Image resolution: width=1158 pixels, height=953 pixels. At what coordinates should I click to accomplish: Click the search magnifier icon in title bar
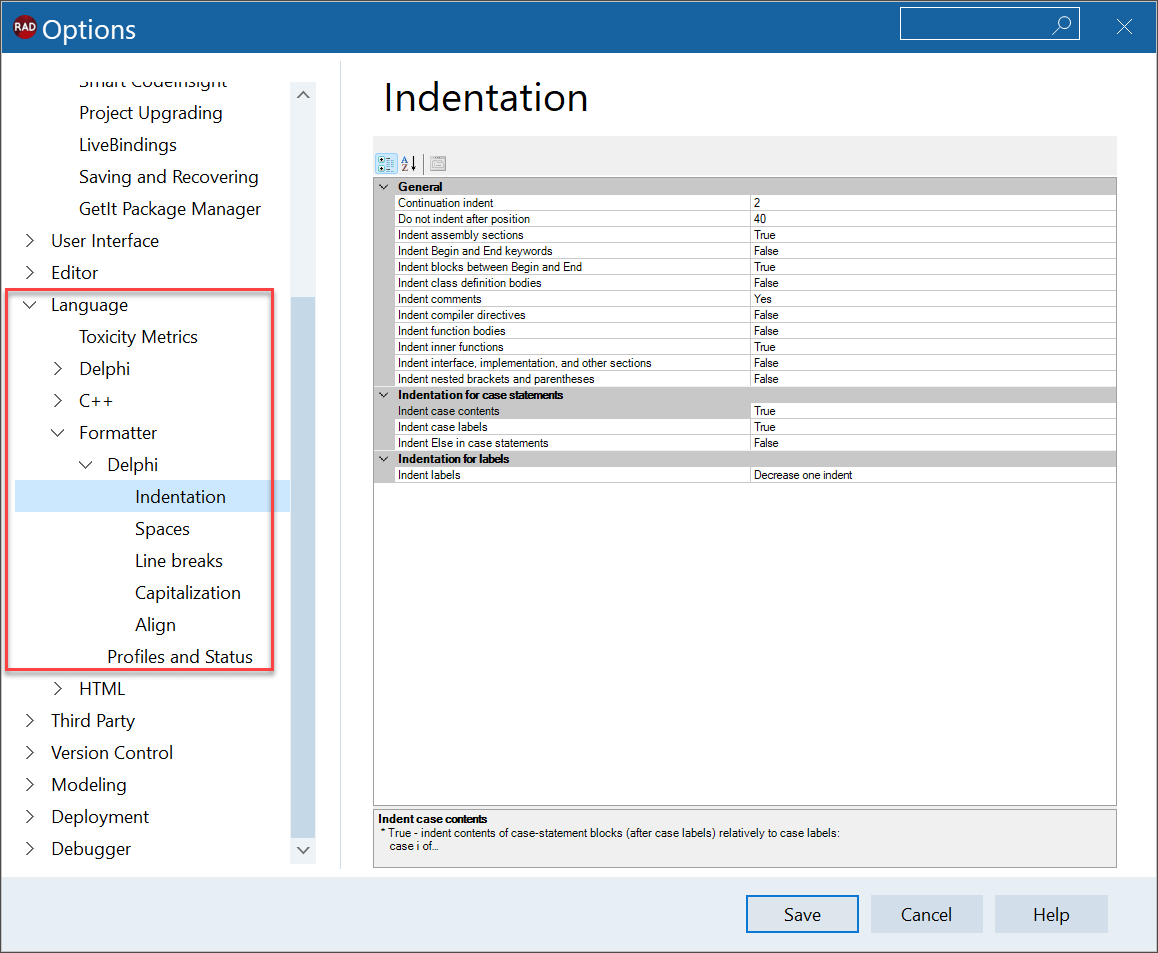pyautogui.click(x=1061, y=26)
